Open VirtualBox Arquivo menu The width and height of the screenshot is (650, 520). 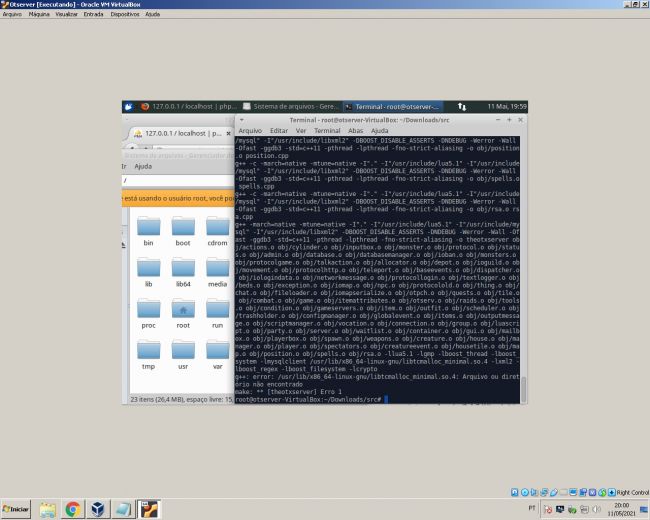coord(12,14)
